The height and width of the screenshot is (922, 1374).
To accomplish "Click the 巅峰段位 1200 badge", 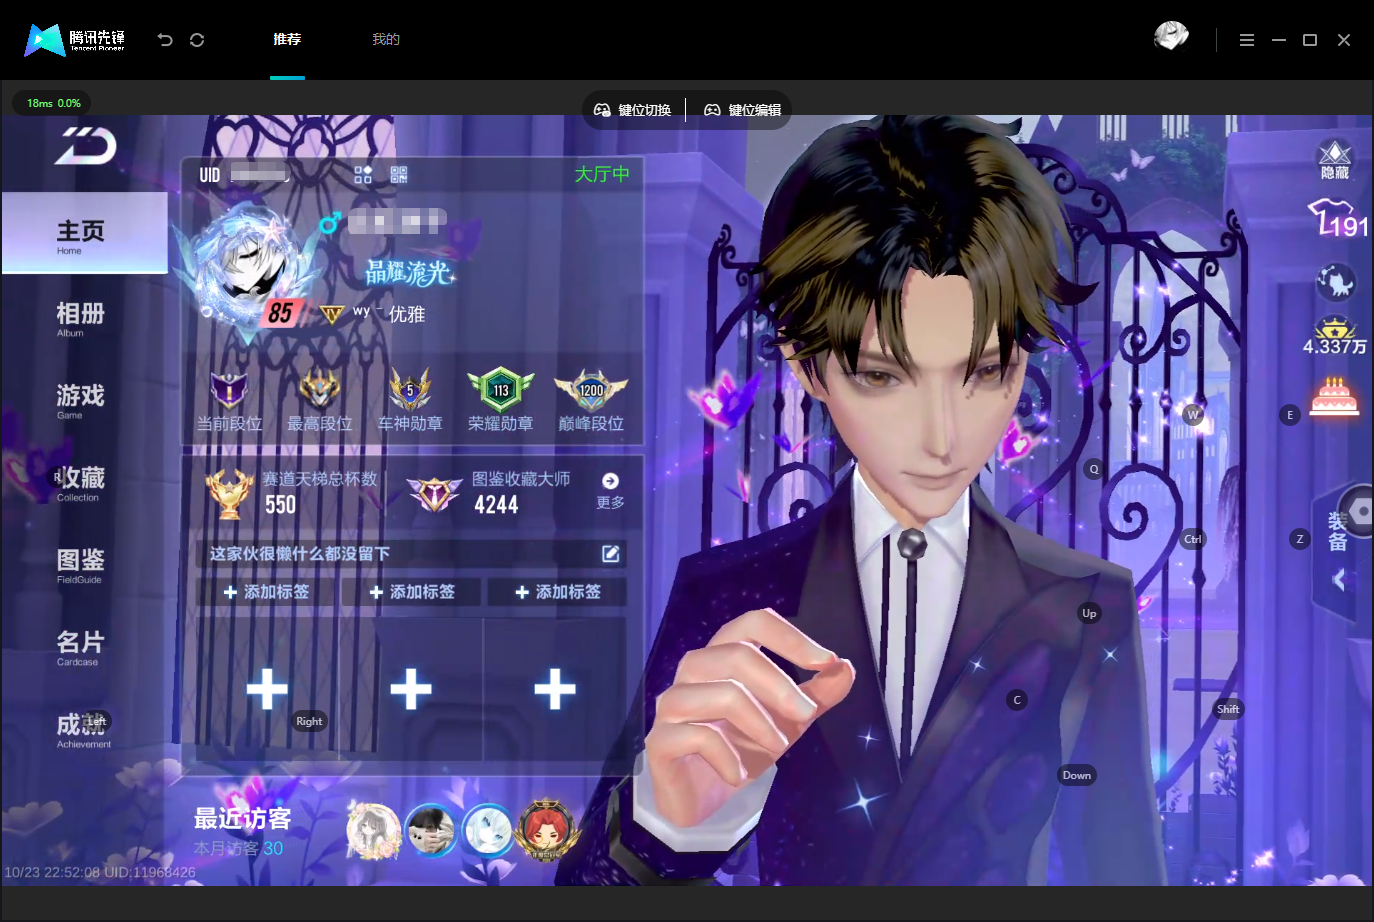I will tap(591, 389).
